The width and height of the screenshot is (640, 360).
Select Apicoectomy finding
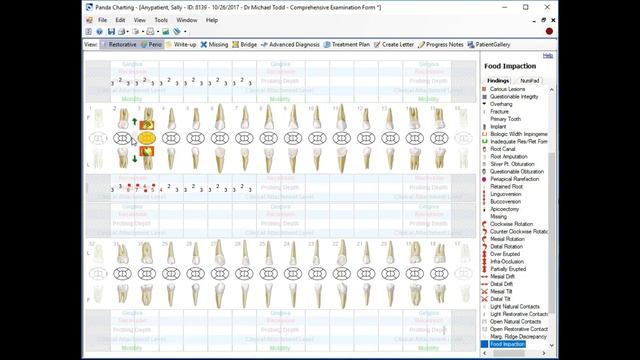(x=504, y=209)
